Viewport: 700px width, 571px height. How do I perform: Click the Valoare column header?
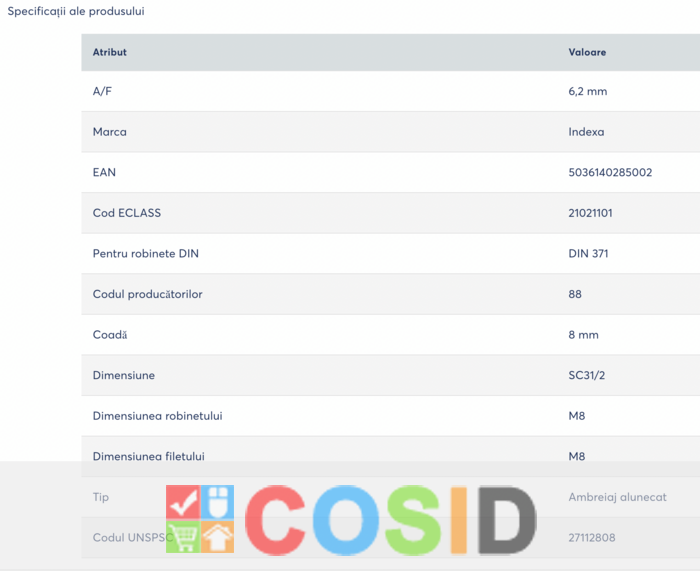(x=587, y=52)
